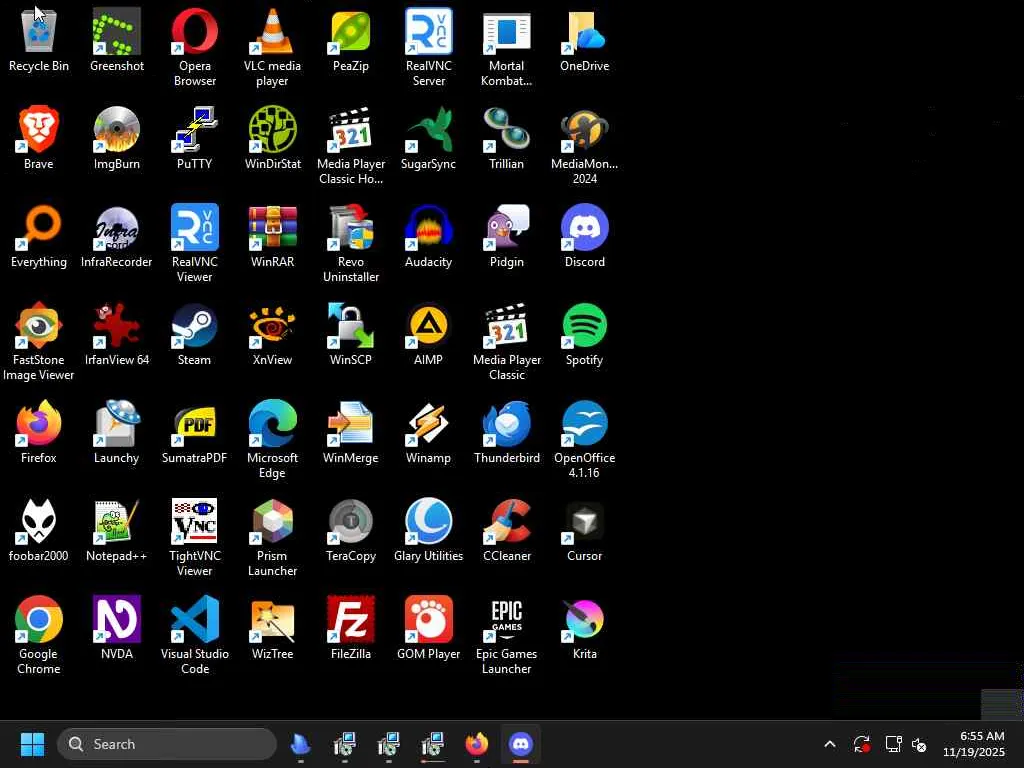The image size is (1024, 768).
Task: Select the XnView shortcut
Action: 272,325
